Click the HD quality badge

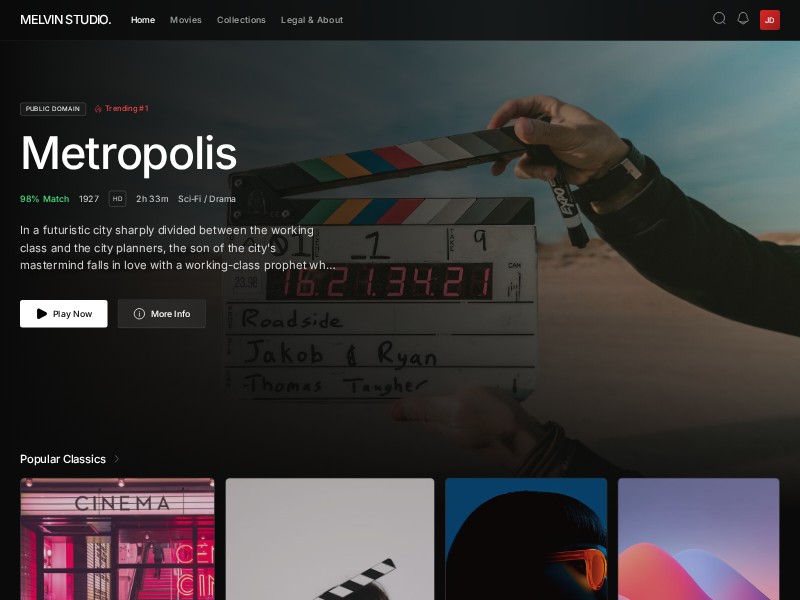coord(117,199)
